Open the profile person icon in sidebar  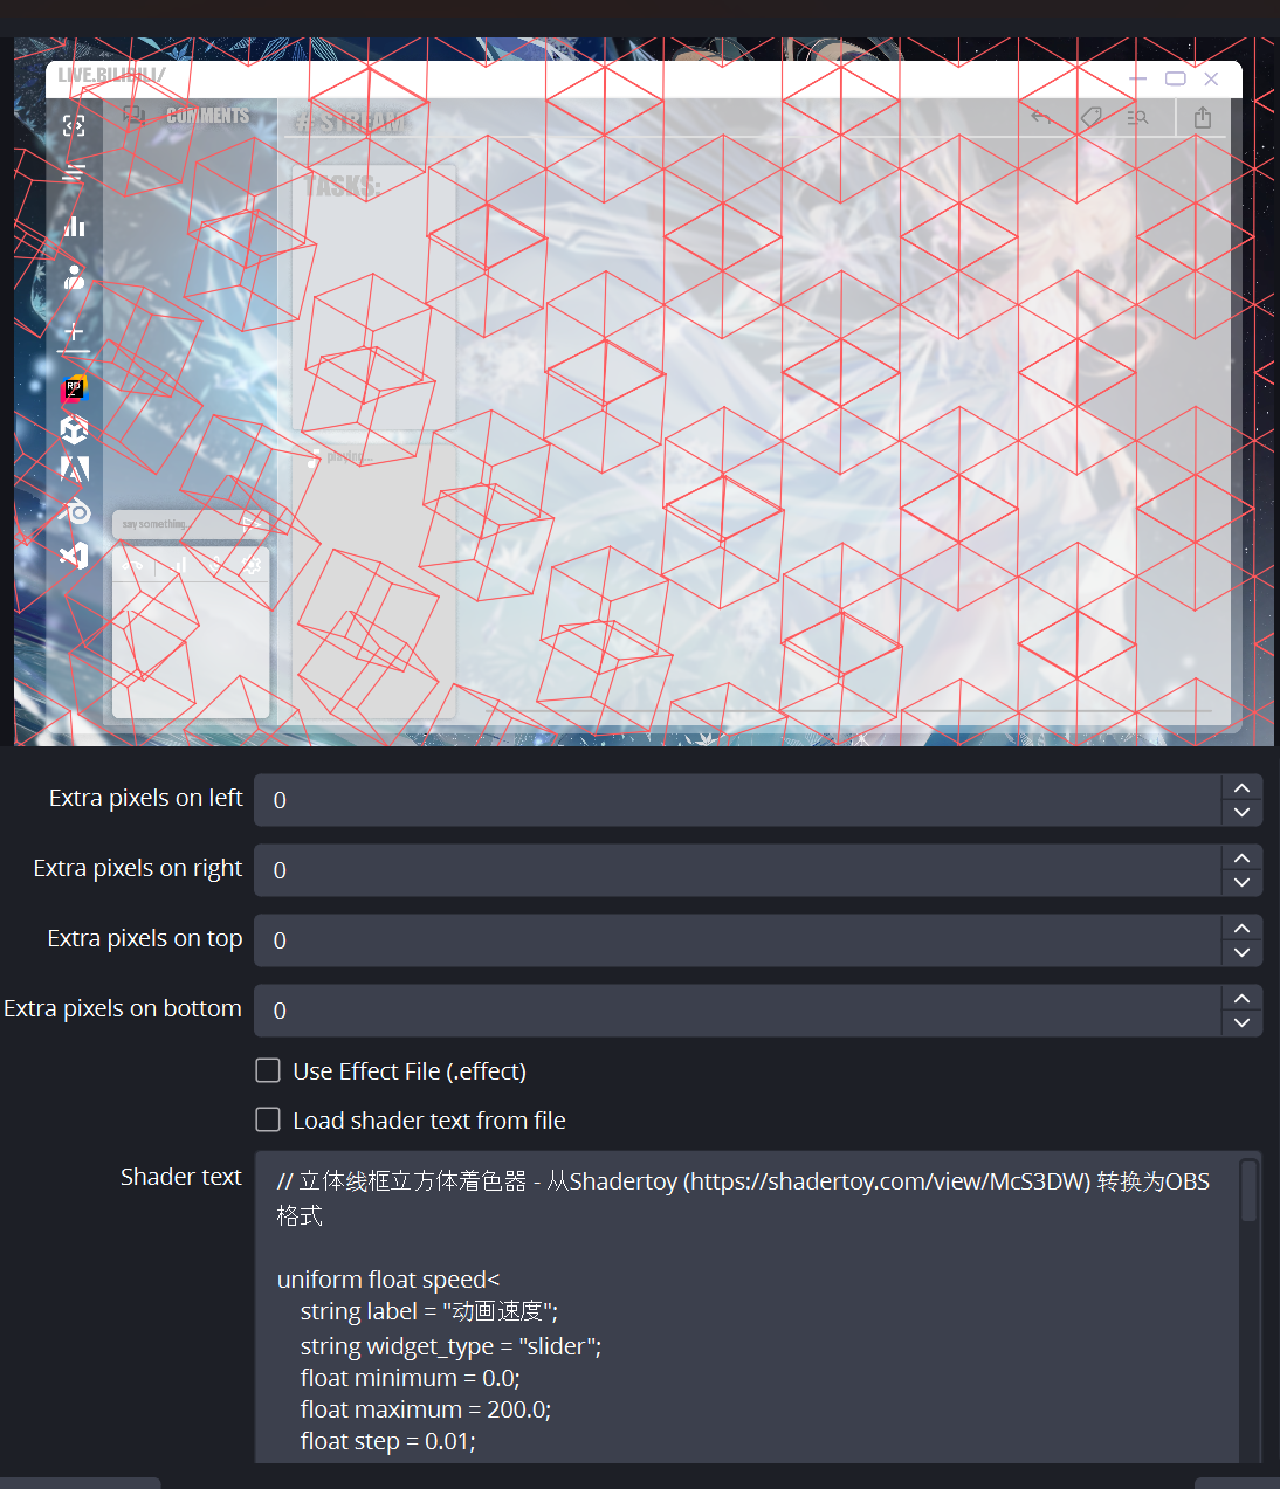tap(75, 278)
